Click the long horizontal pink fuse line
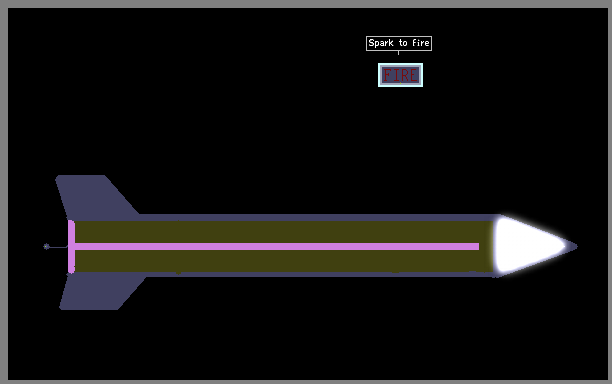Viewport: 612px width, 384px height. click(x=277, y=247)
